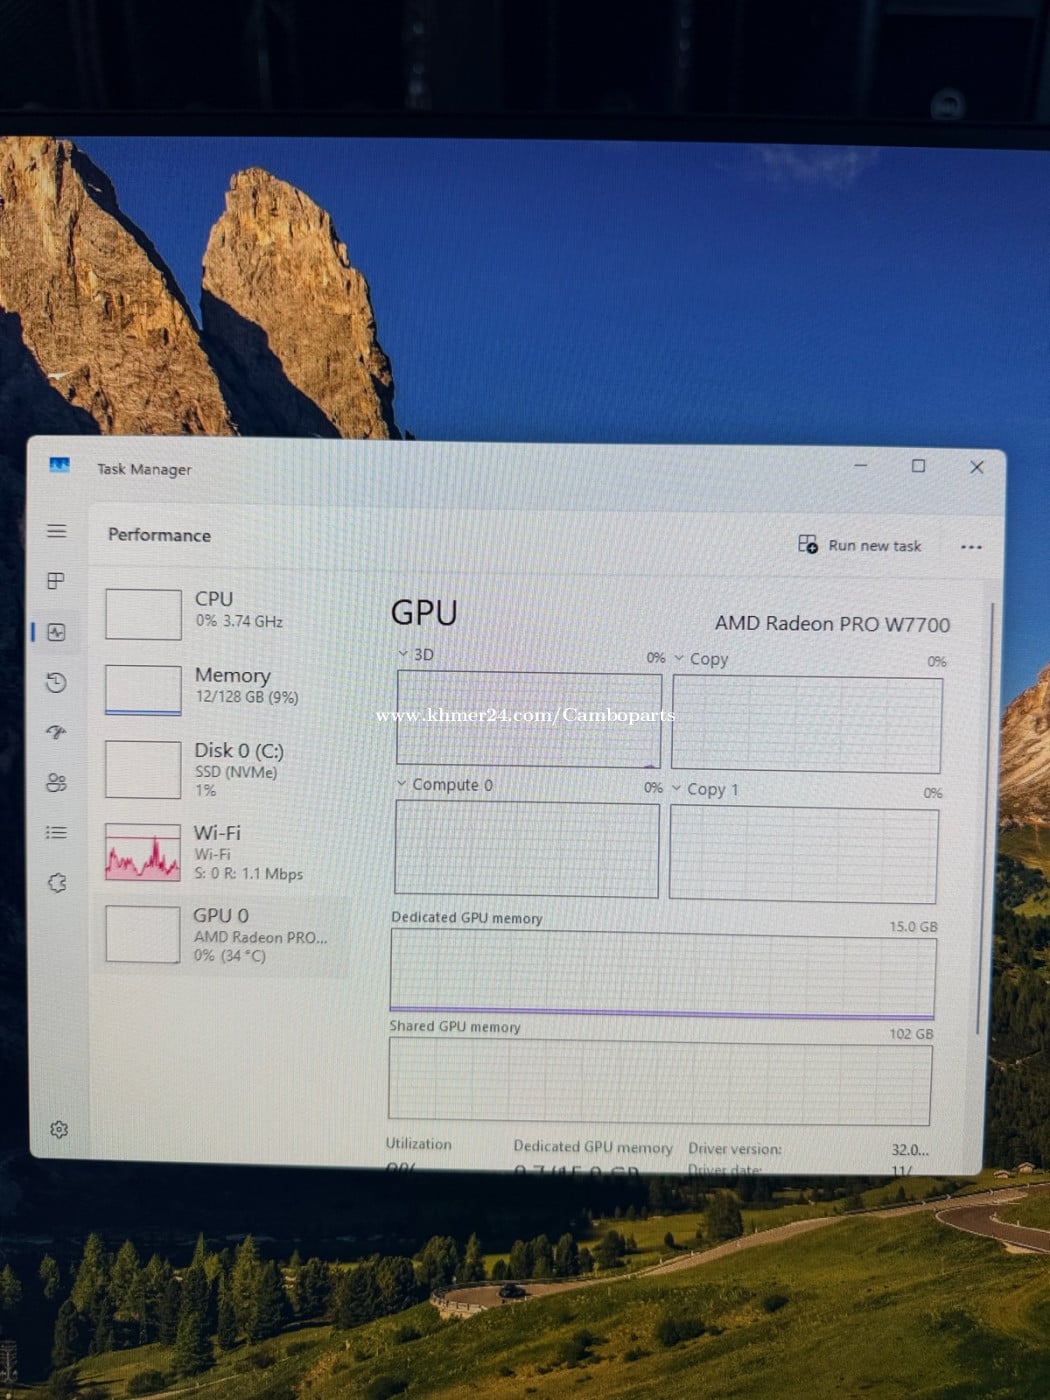Screen dimensions: 1050x1400
Task: Open the three-dot more options menu
Action: [971, 547]
